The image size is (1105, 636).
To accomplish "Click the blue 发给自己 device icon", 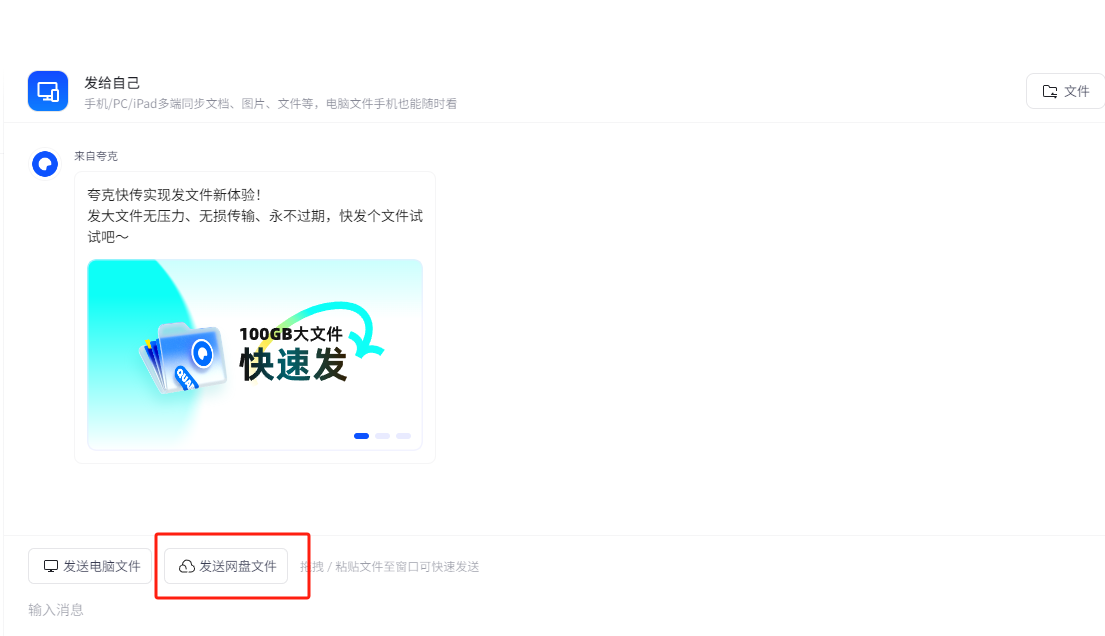I will point(48,91).
